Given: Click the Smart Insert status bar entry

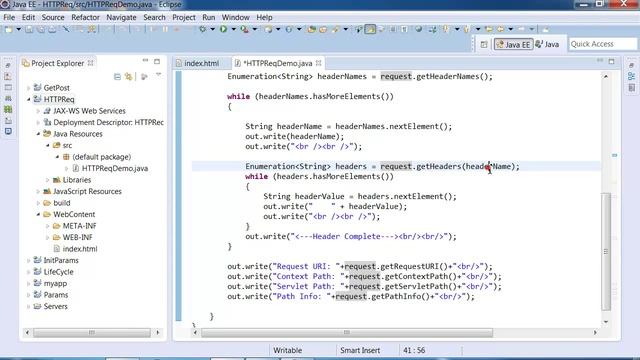Looking at the screenshot, I should click(360, 351).
